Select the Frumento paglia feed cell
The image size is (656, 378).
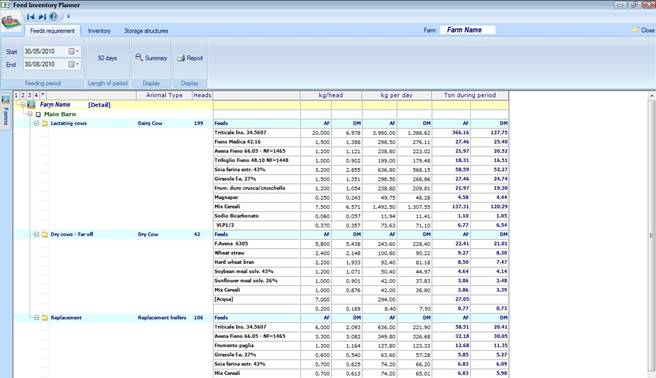256,345
